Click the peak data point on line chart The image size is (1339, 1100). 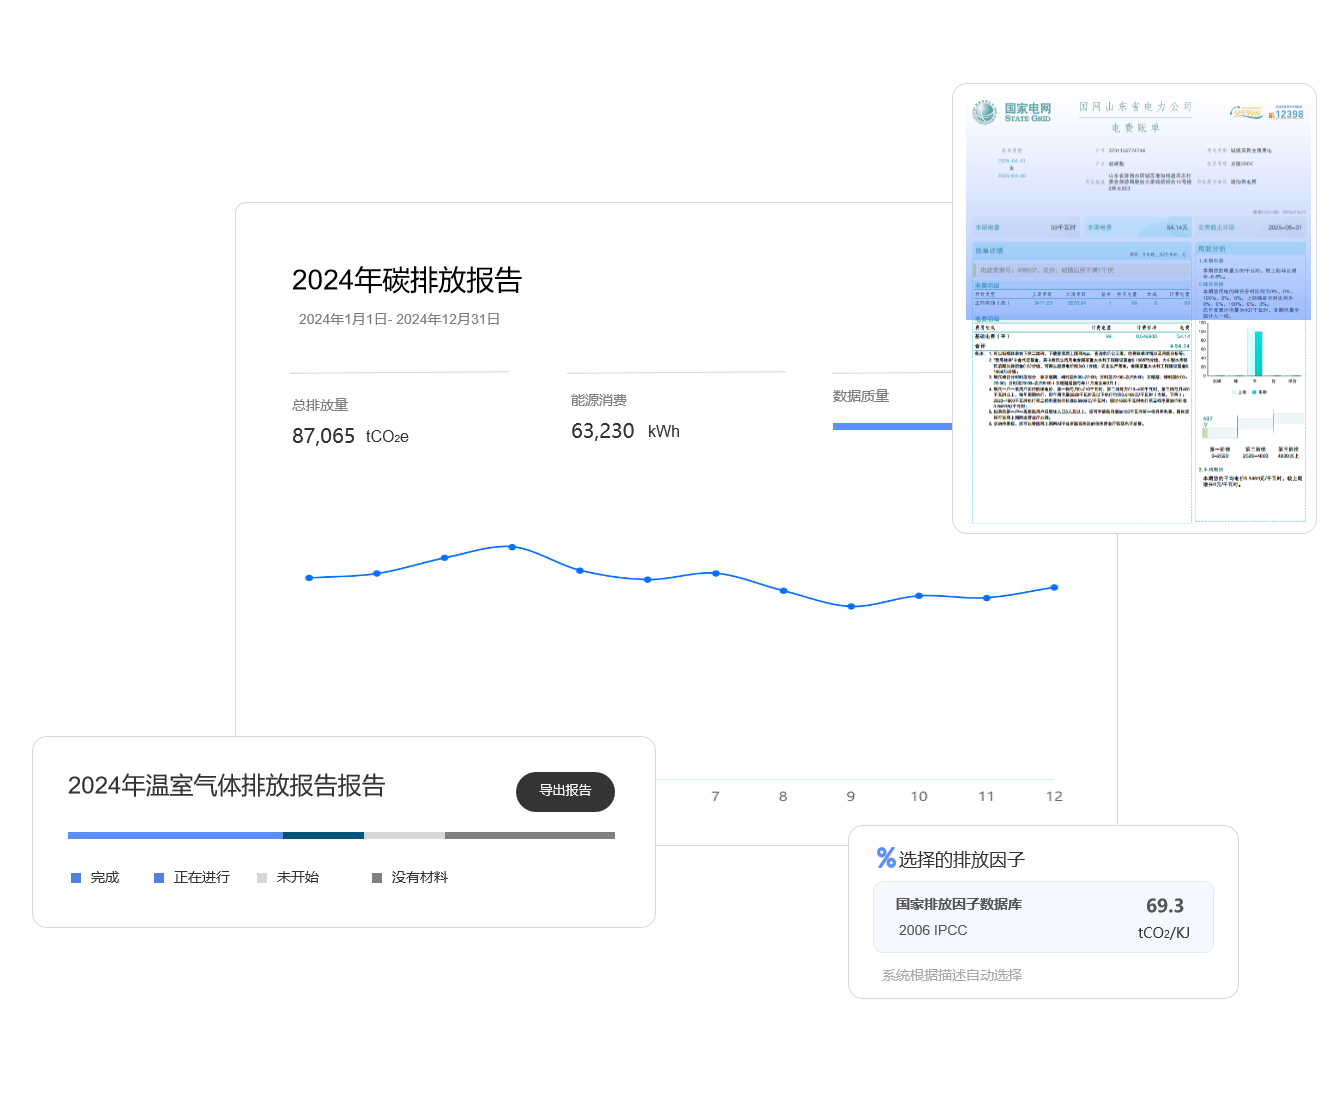[x=512, y=547]
